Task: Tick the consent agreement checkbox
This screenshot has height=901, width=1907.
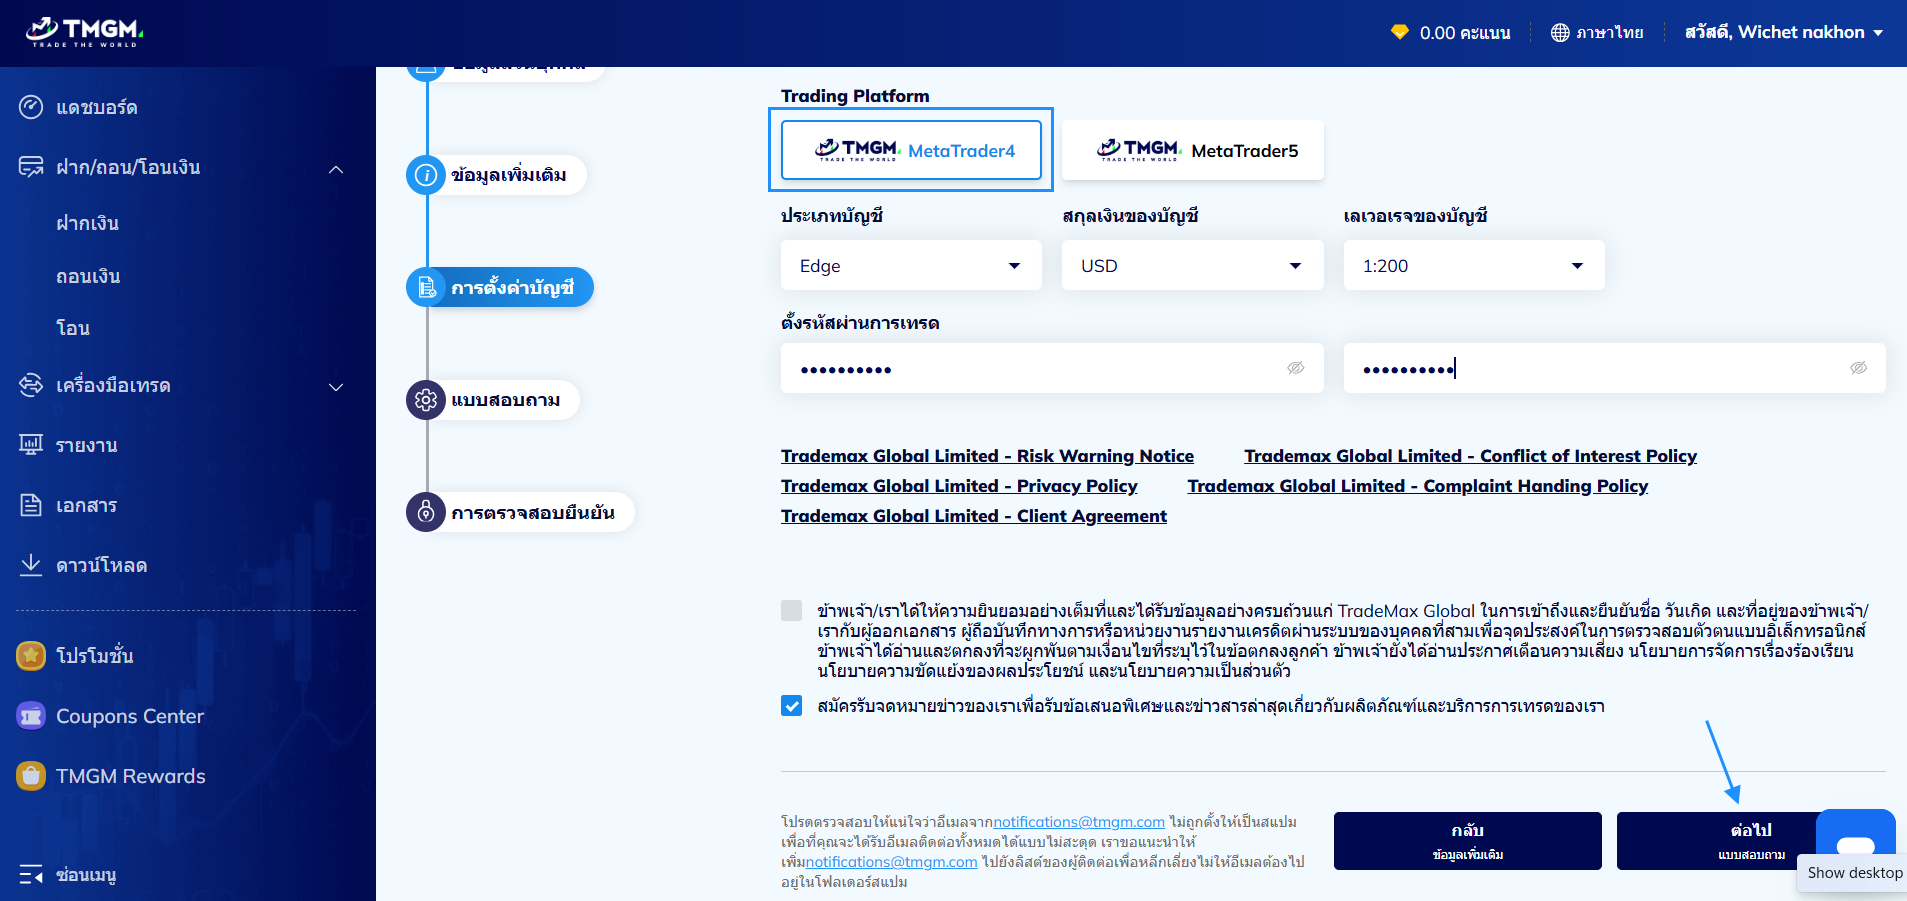Action: point(791,611)
